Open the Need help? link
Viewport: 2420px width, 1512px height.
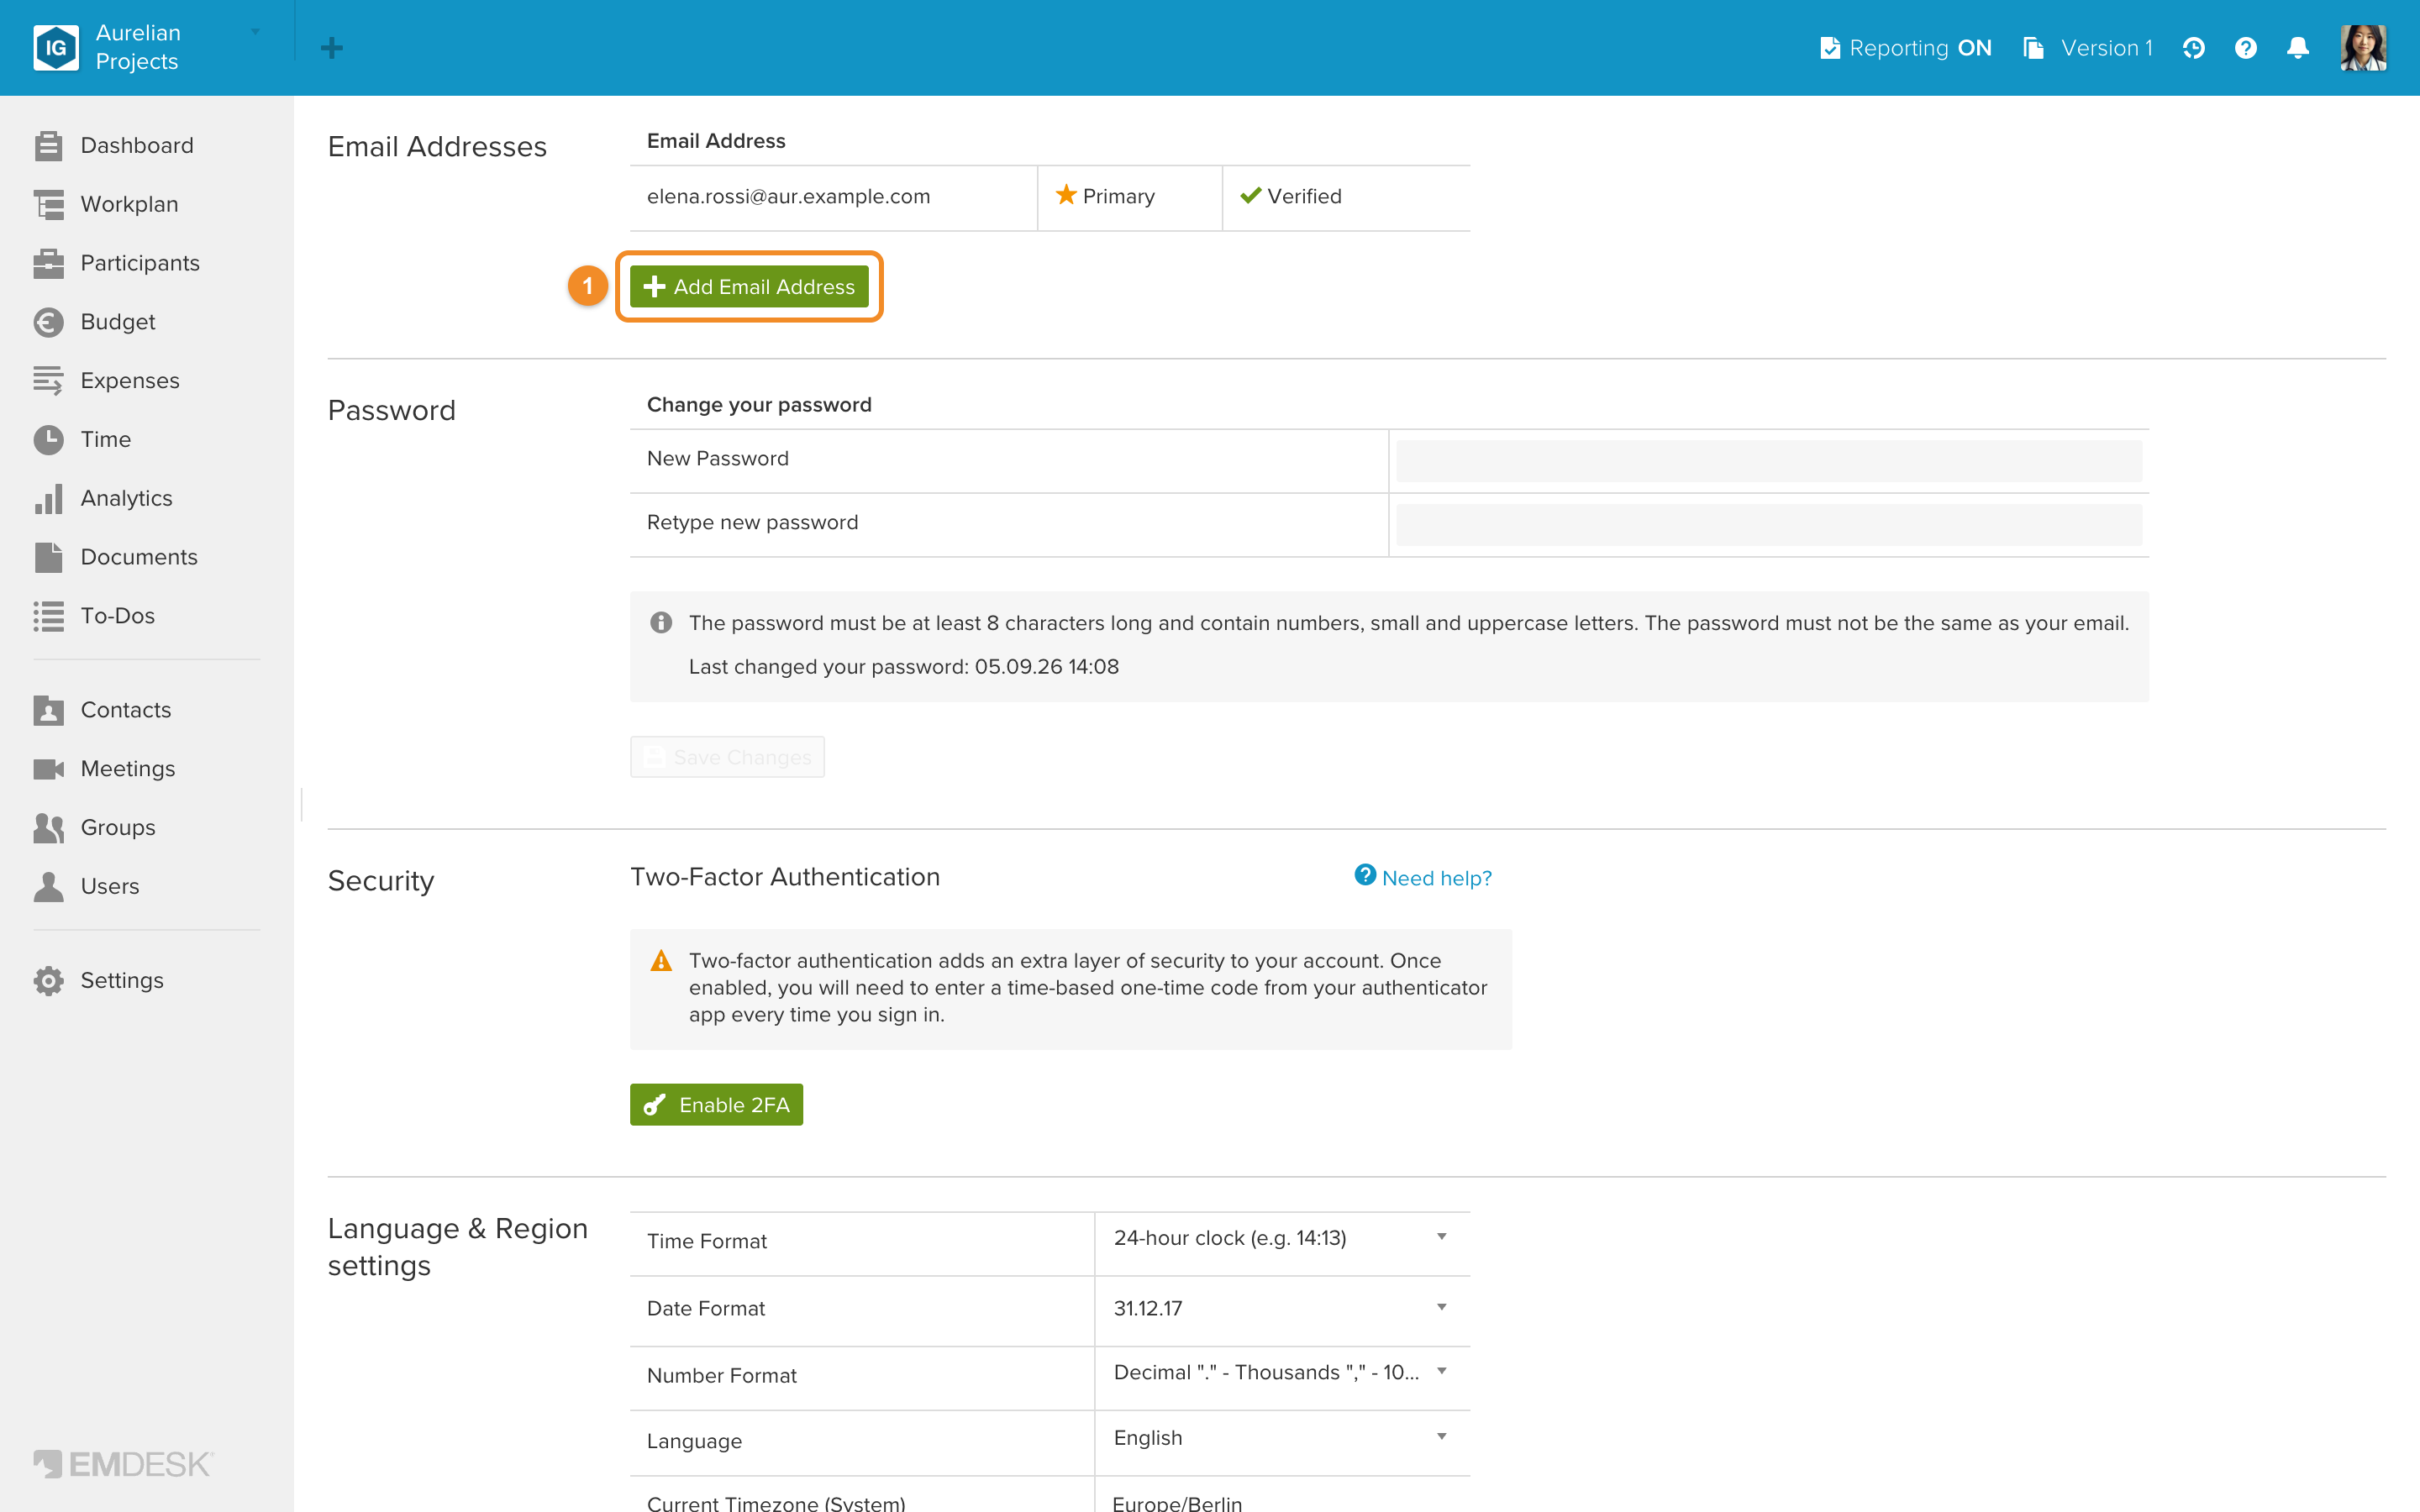pos(1423,877)
